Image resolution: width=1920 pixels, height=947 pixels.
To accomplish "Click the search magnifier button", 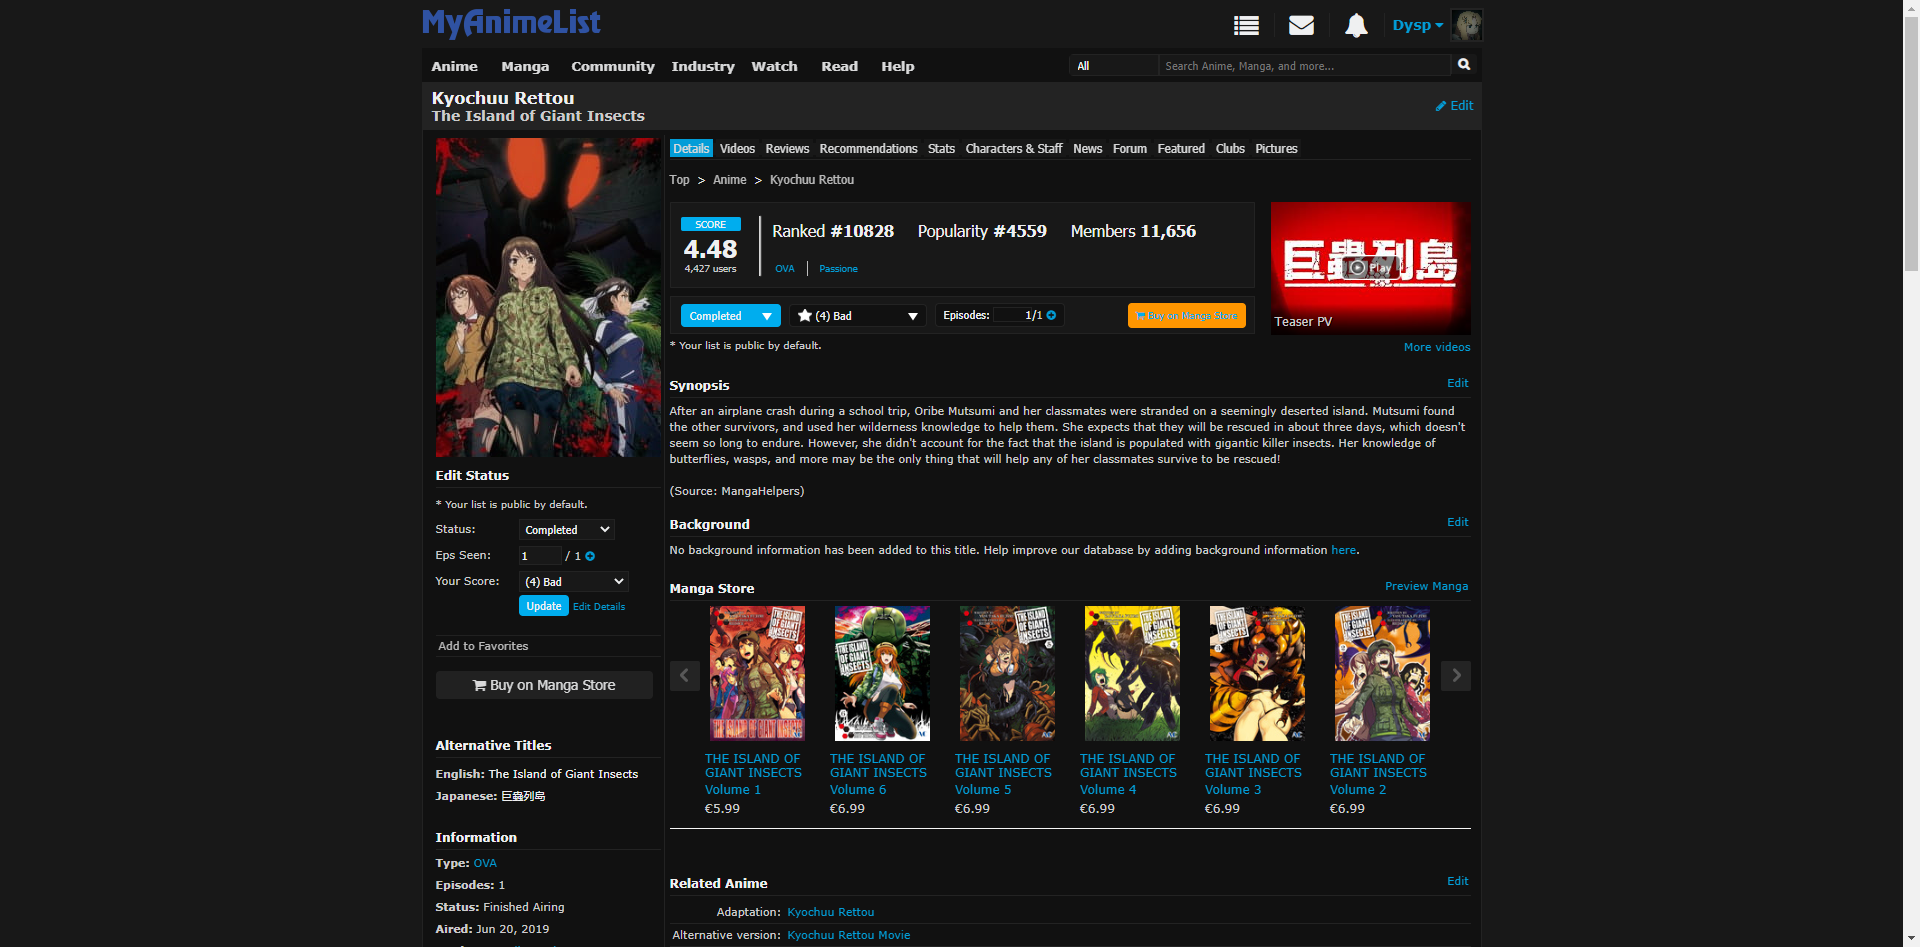I will coord(1464,65).
